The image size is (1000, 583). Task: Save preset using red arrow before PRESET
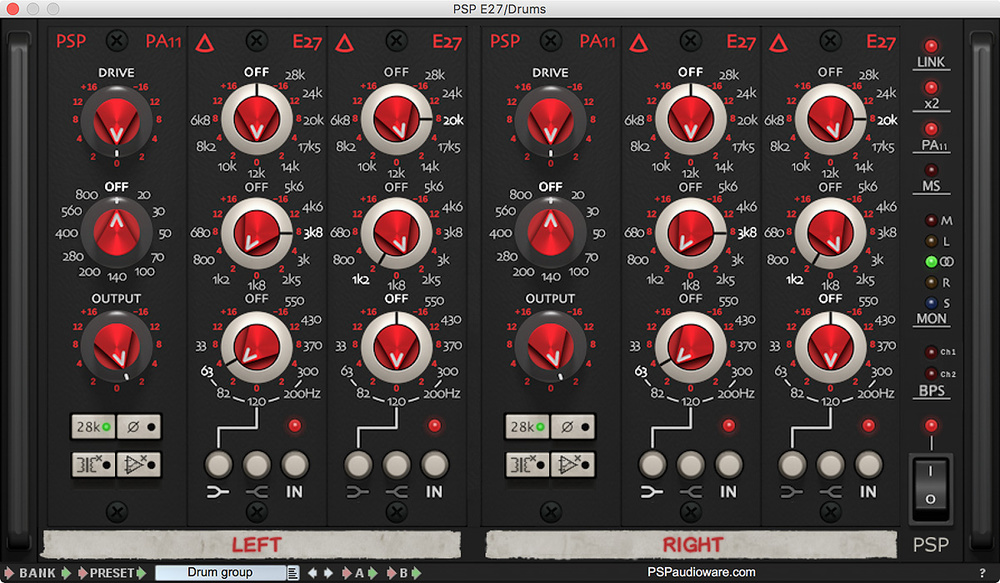(83, 573)
